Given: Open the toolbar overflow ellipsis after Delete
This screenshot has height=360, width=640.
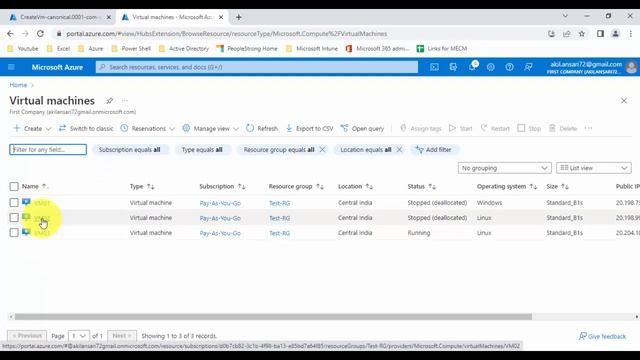Looking at the screenshot, I should click(x=588, y=128).
